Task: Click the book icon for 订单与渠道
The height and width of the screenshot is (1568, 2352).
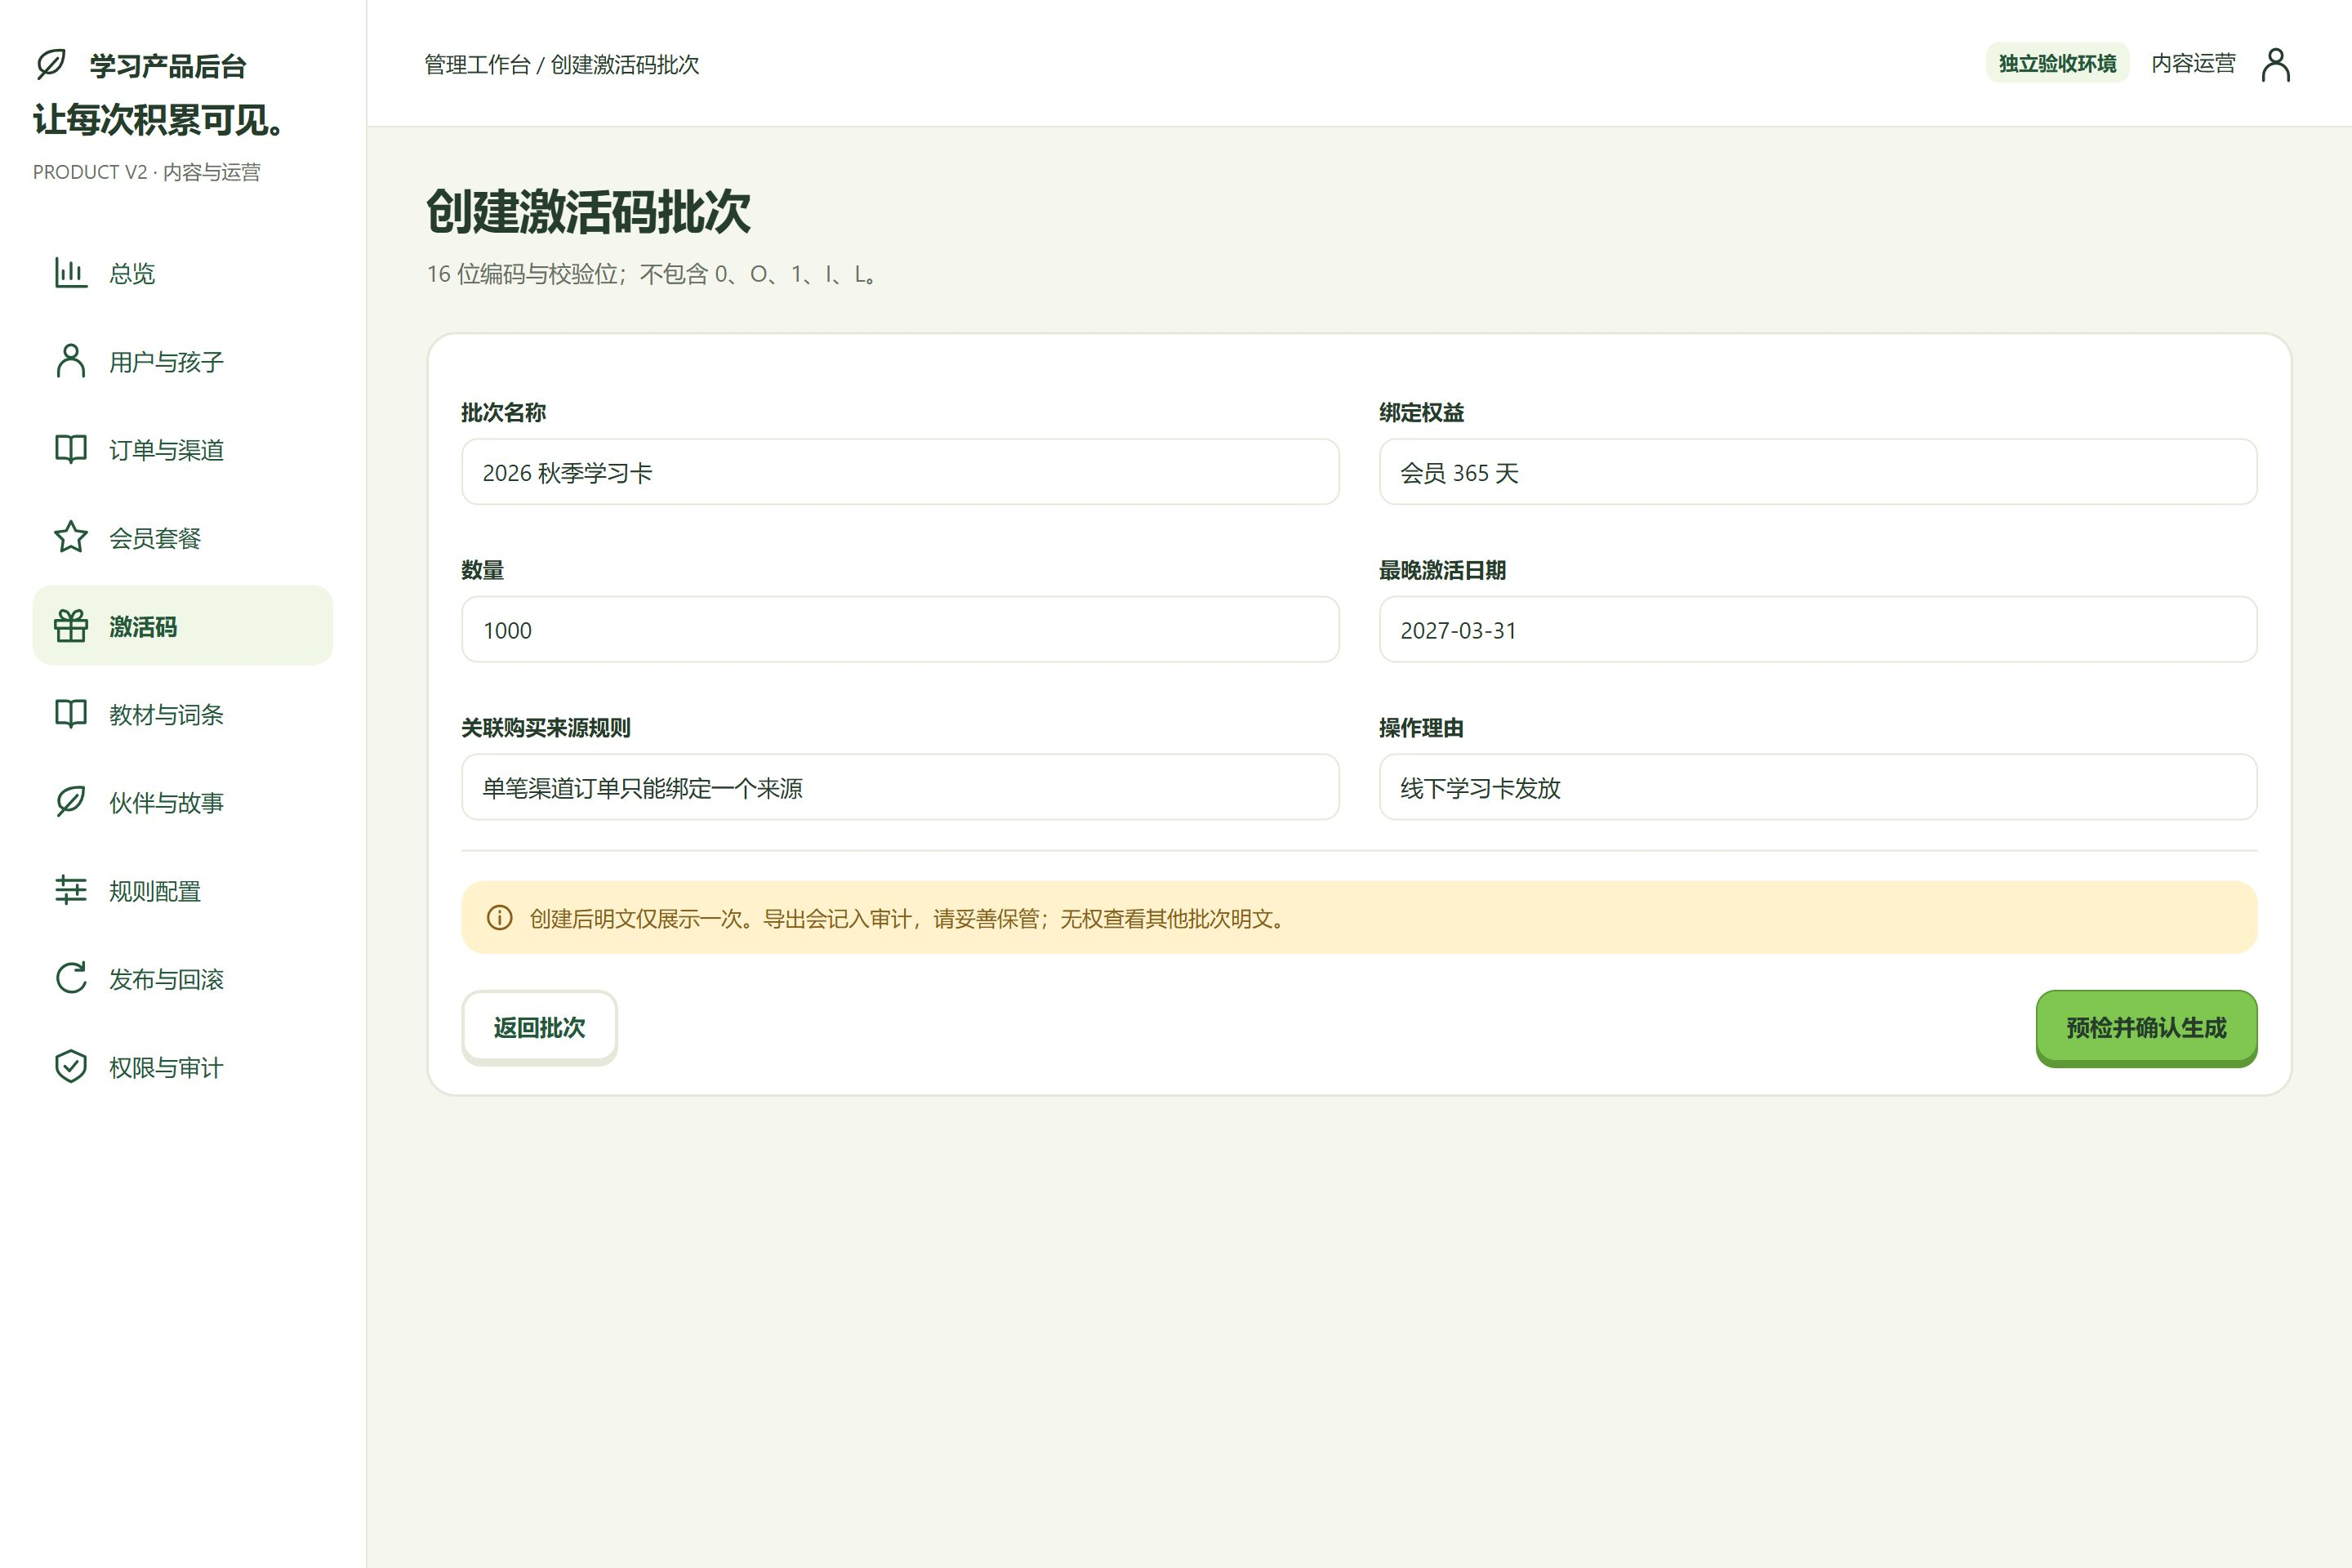Action: click(x=71, y=449)
